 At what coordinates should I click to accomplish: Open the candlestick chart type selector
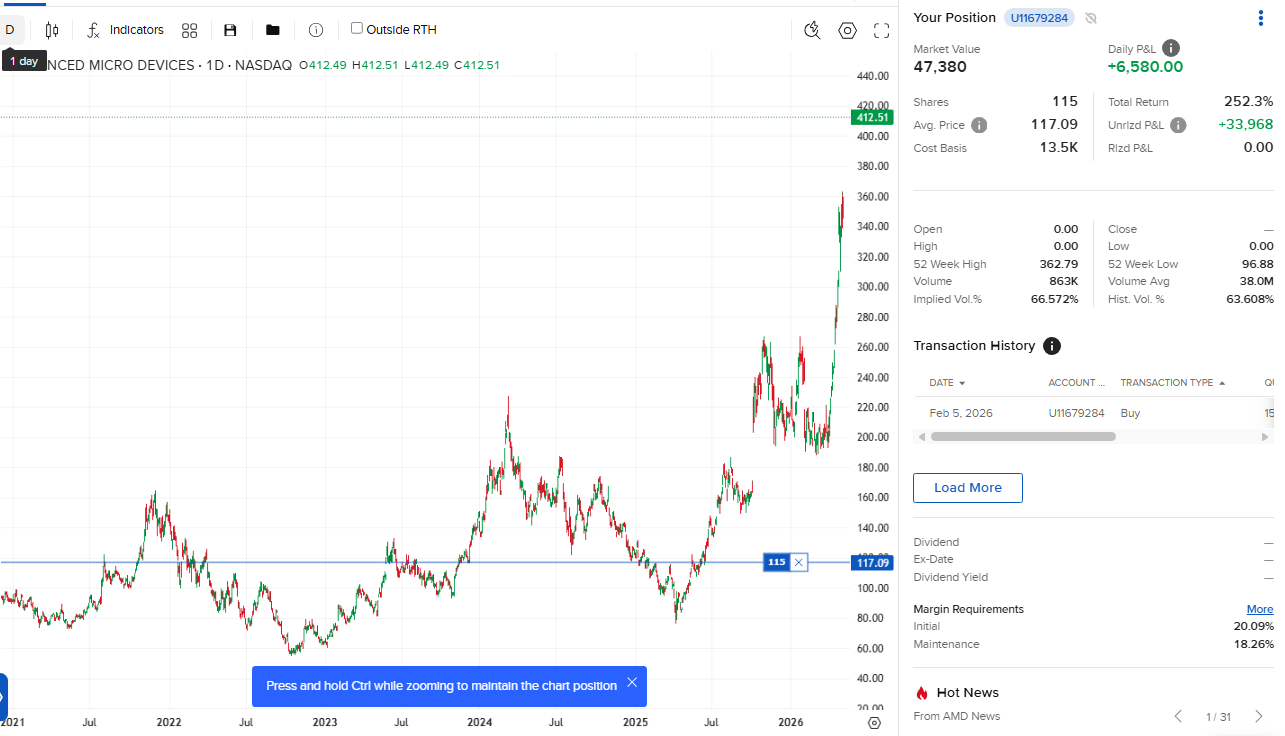pos(52,30)
